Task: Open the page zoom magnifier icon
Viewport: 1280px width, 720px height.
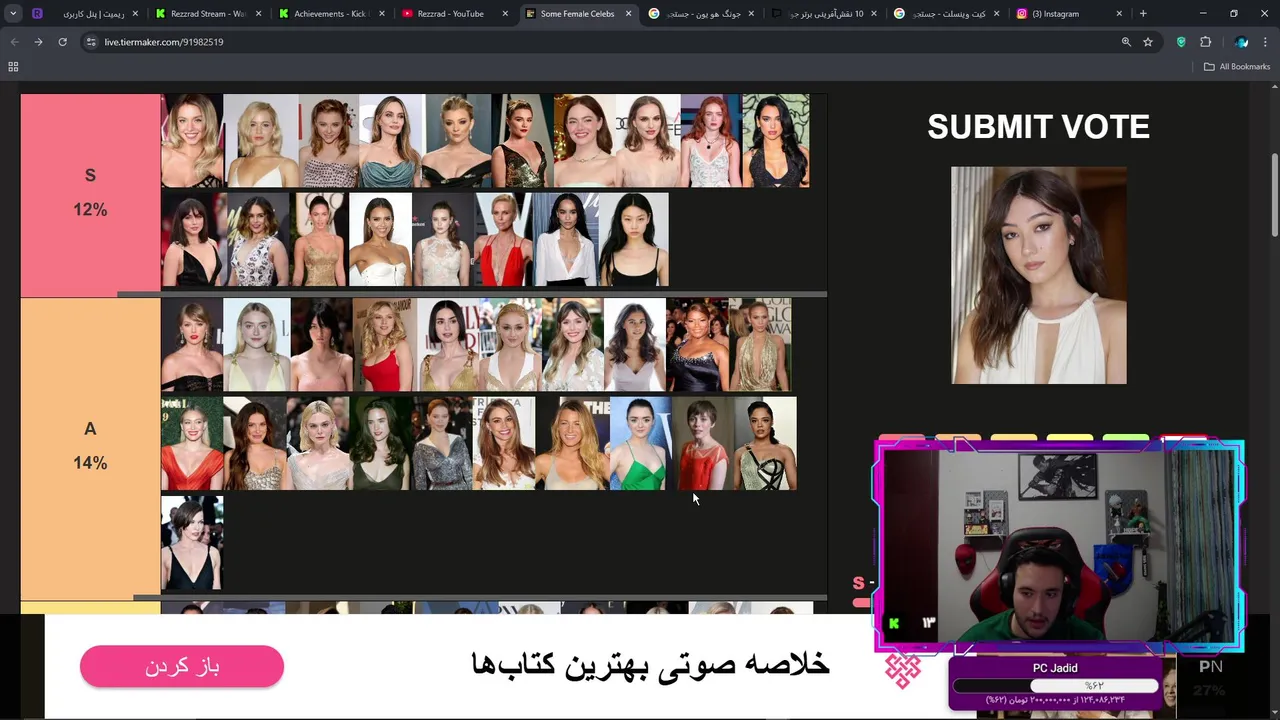Action: (x=1126, y=42)
